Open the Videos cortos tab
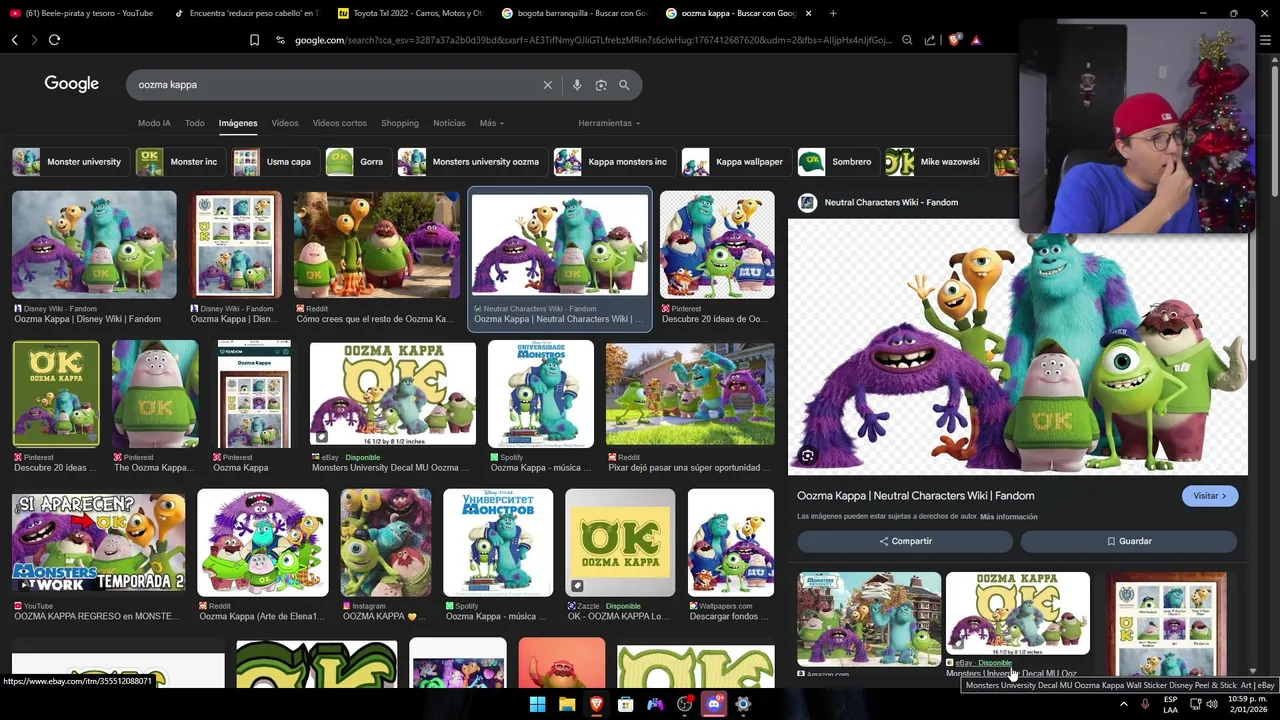This screenshot has width=1280, height=720. (340, 123)
